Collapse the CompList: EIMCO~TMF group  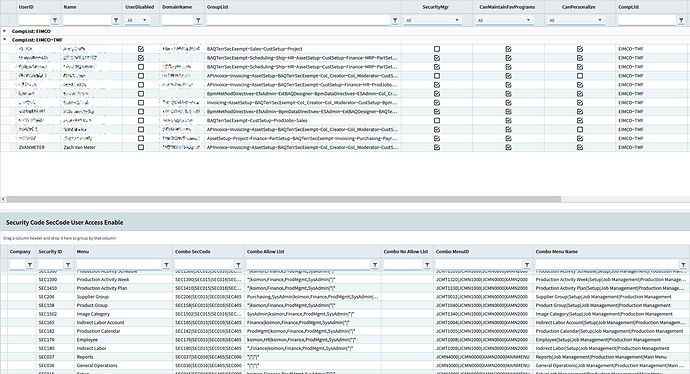pos(4,40)
